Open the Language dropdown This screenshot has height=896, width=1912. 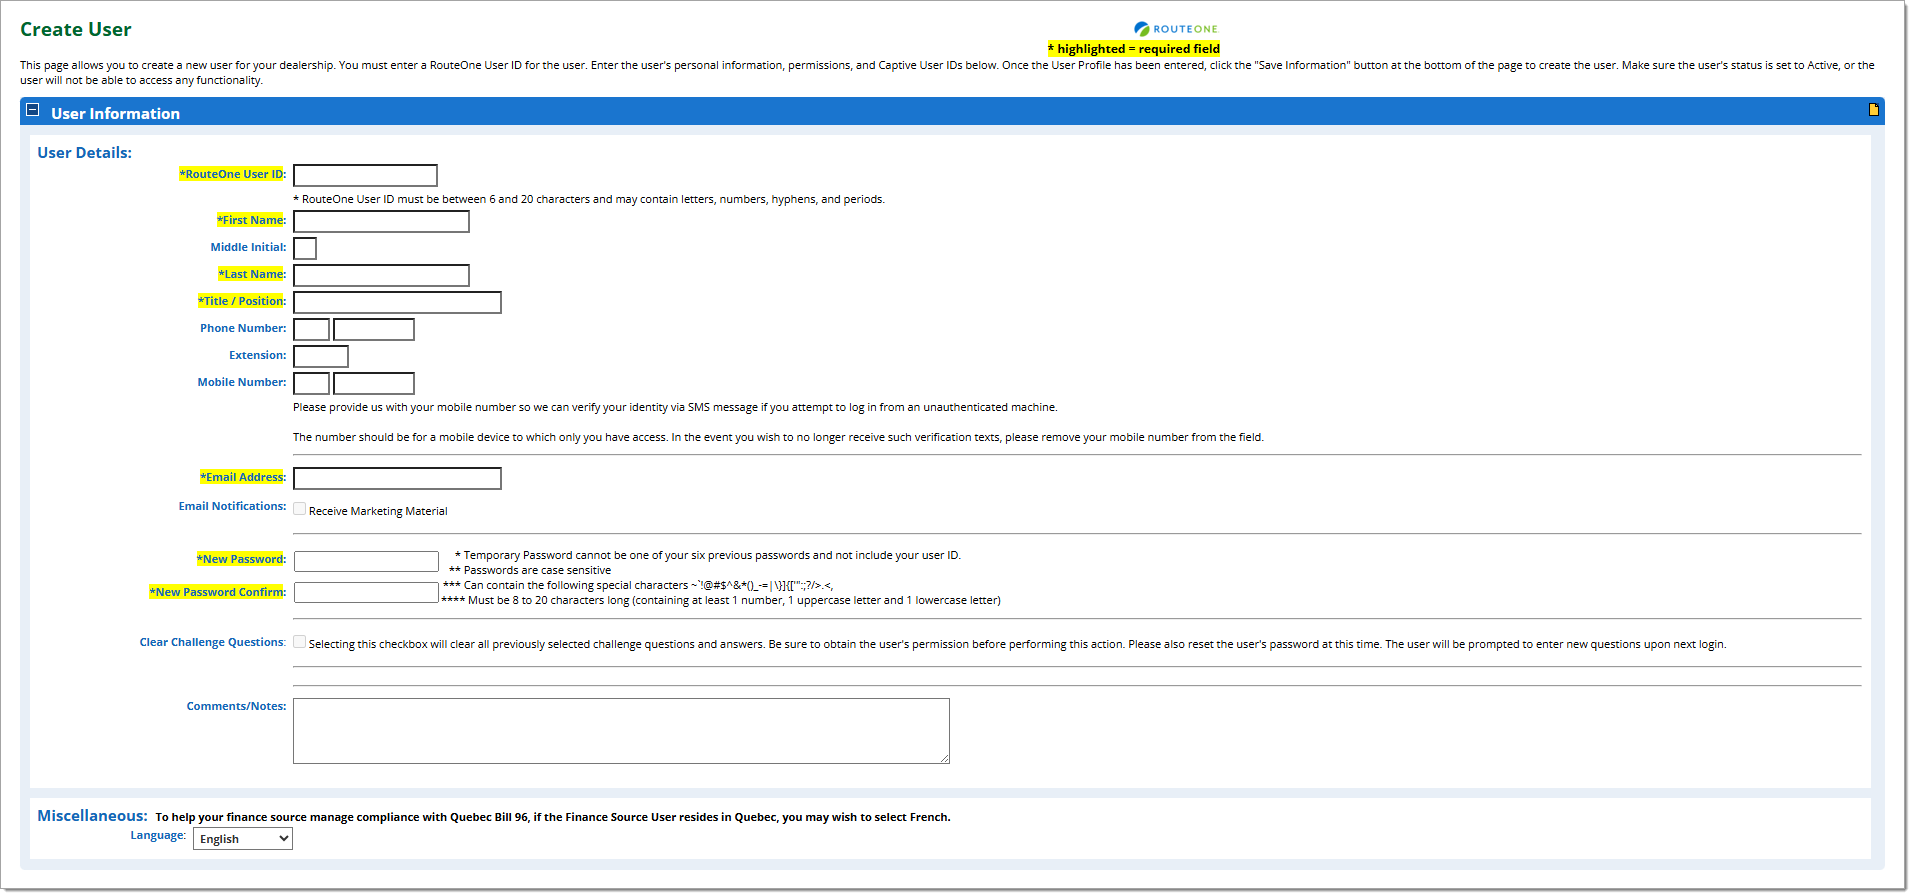pyautogui.click(x=243, y=839)
